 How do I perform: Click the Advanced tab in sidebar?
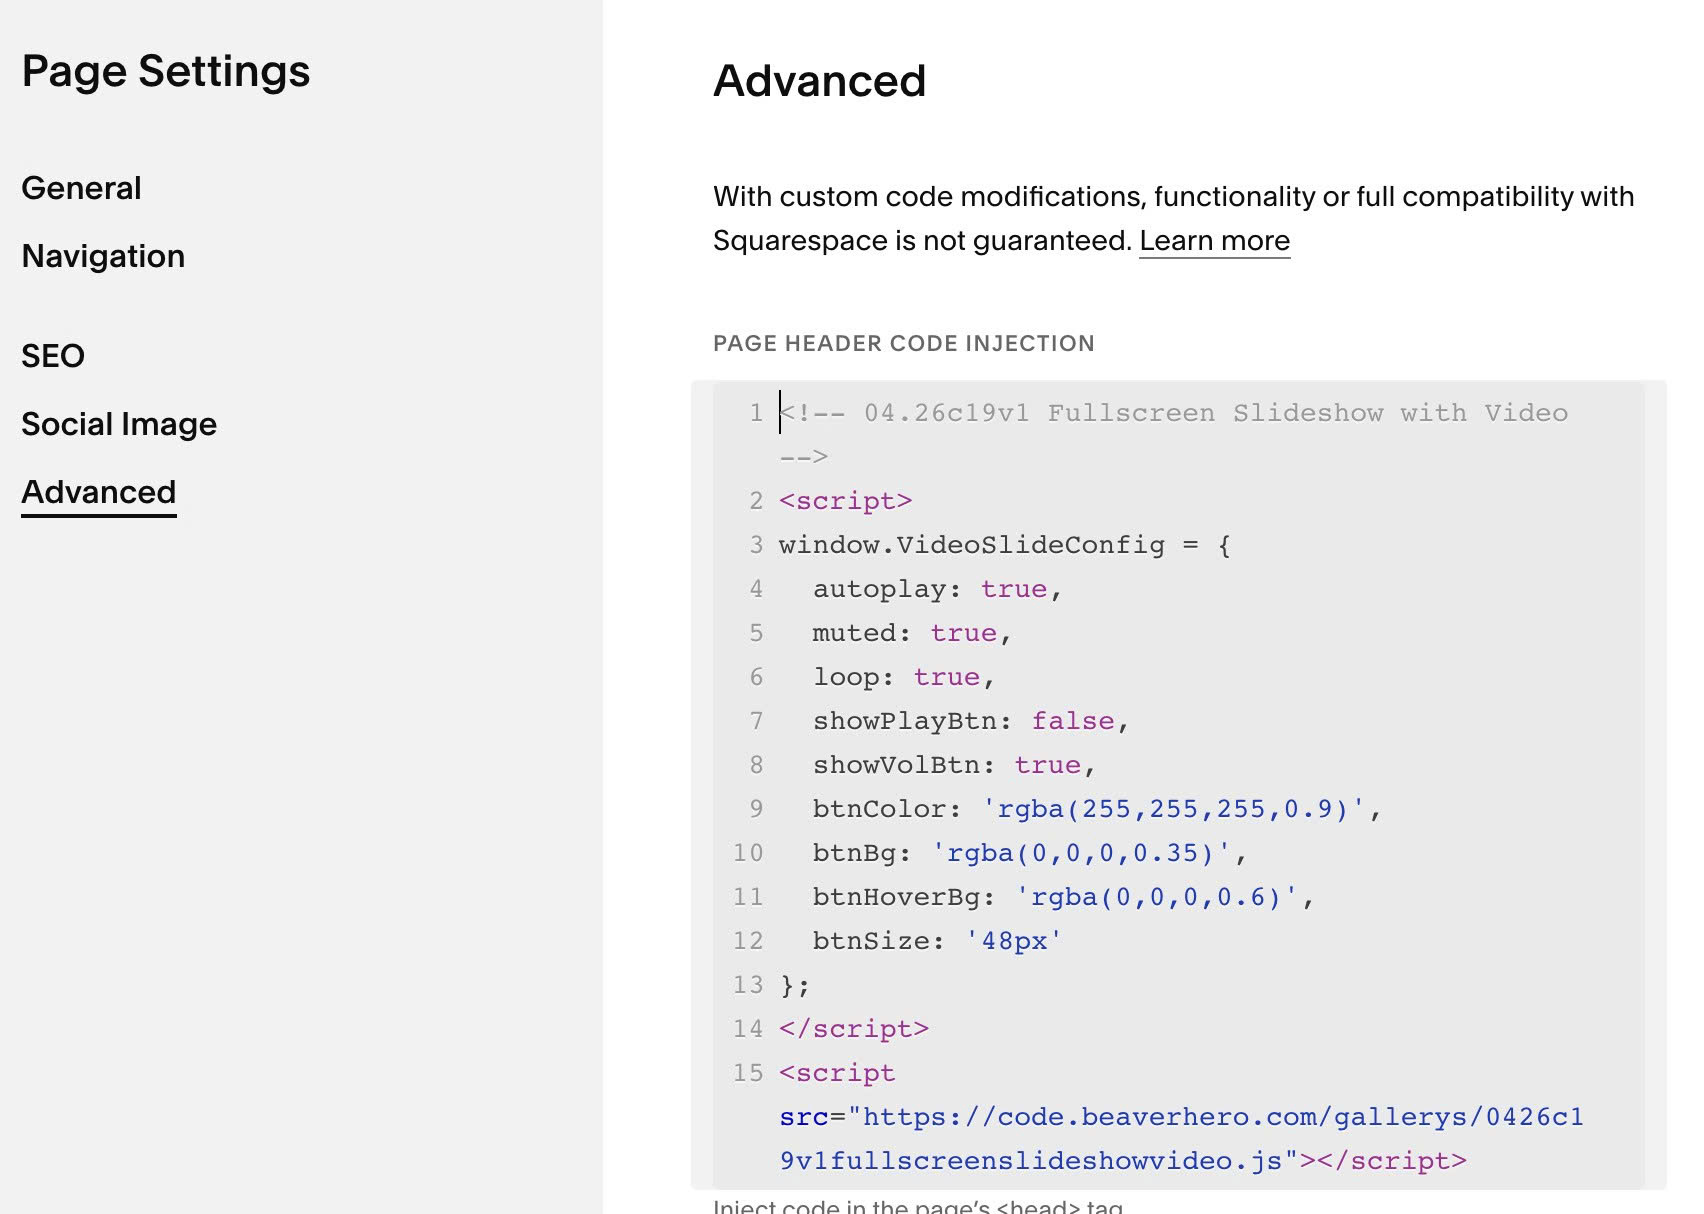point(99,492)
